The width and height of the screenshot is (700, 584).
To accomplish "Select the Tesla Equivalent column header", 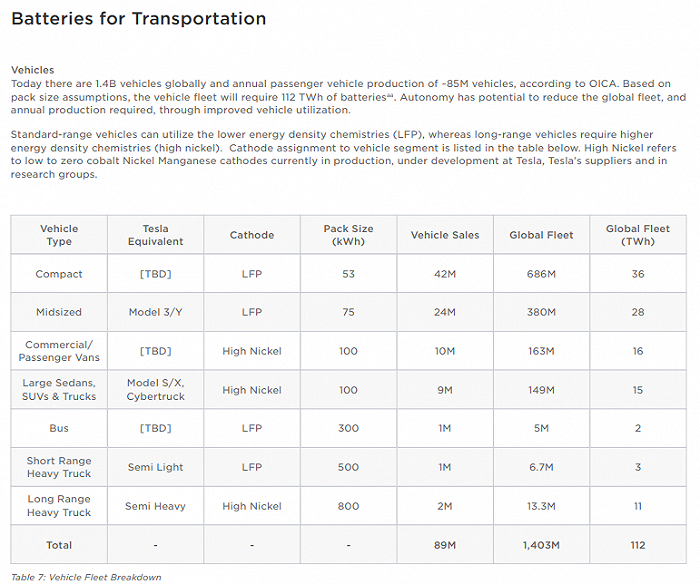I will click(155, 235).
